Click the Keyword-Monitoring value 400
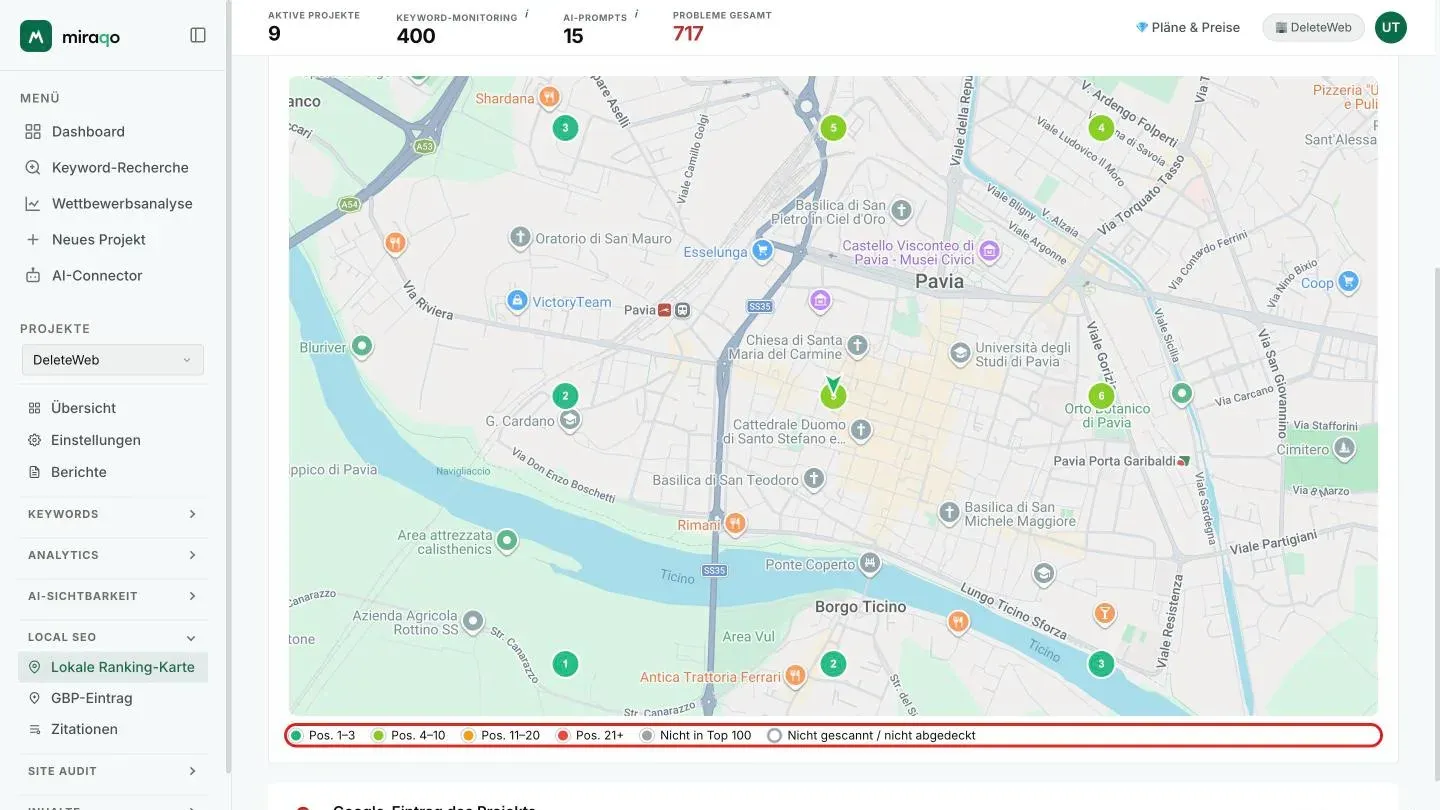Image resolution: width=1440 pixels, height=810 pixels. click(416, 36)
